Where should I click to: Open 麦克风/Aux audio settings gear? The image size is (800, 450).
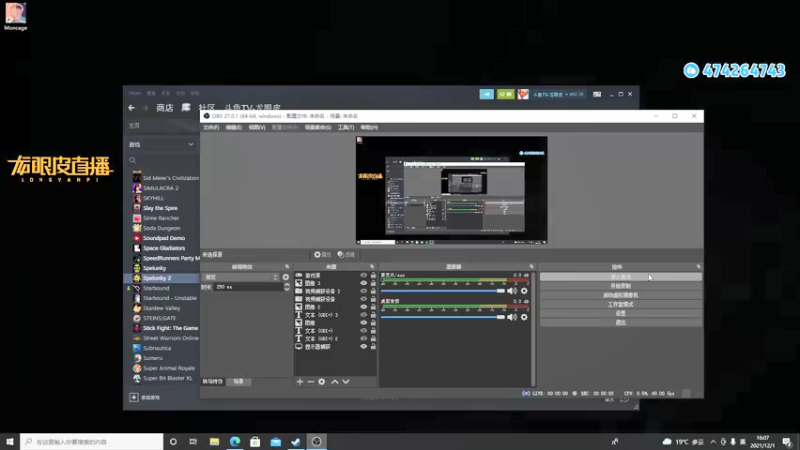(x=524, y=291)
